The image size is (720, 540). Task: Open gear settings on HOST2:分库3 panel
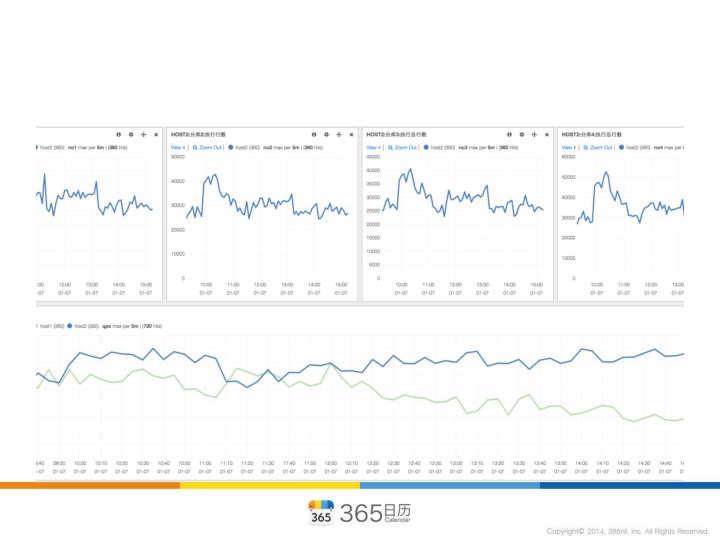tap(522, 135)
